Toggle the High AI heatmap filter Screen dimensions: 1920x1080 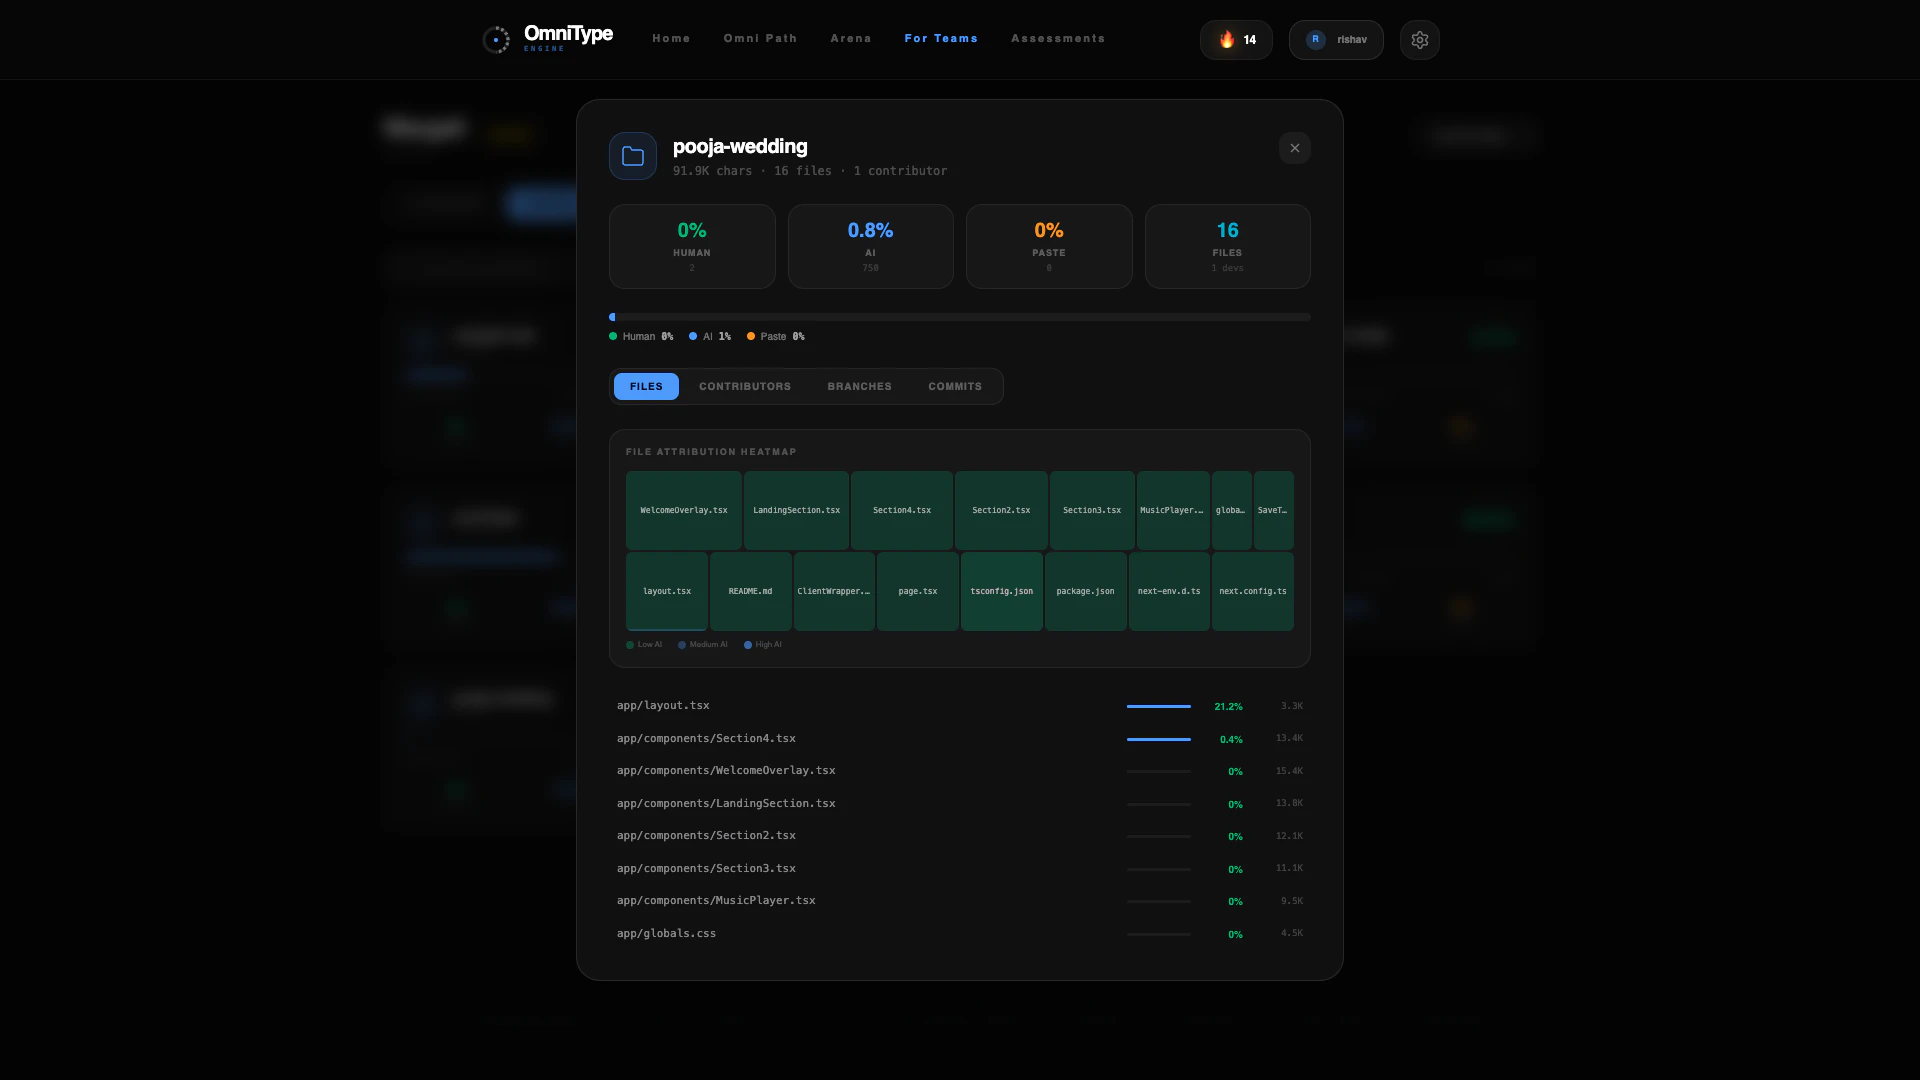pos(747,645)
